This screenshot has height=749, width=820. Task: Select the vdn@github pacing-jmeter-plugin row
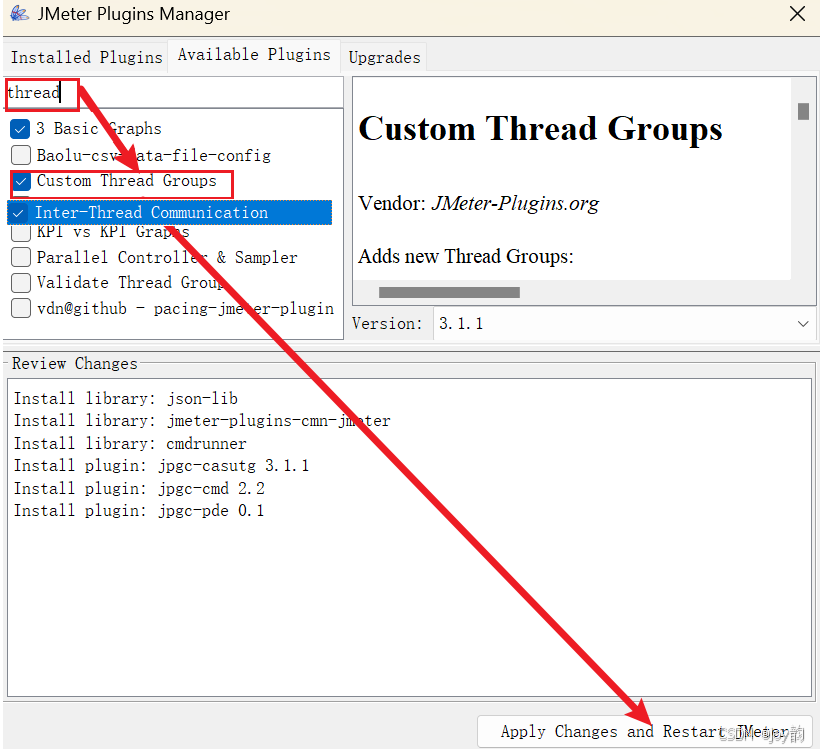(170, 308)
